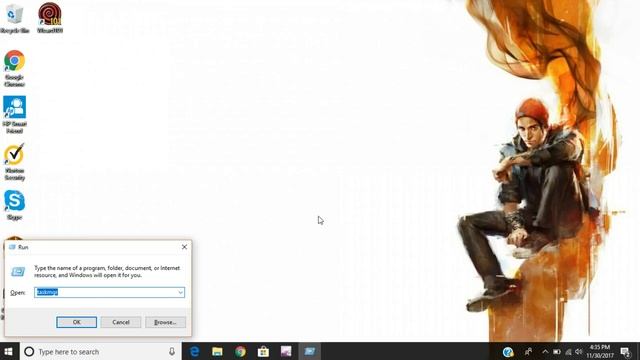Image resolution: width=640 pixels, height=360 pixels.
Task: Select the Google Chrome desktop shortcut
Action: (14, 69)
